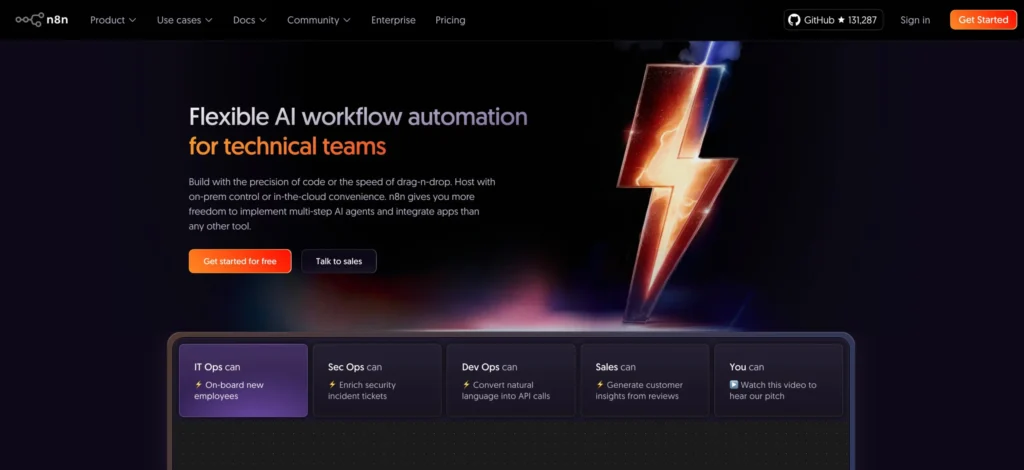Click the lightning icon beside Enrich security incident tickets
The height and width of the screenshot is (470, 1024).
coord(332,385)
